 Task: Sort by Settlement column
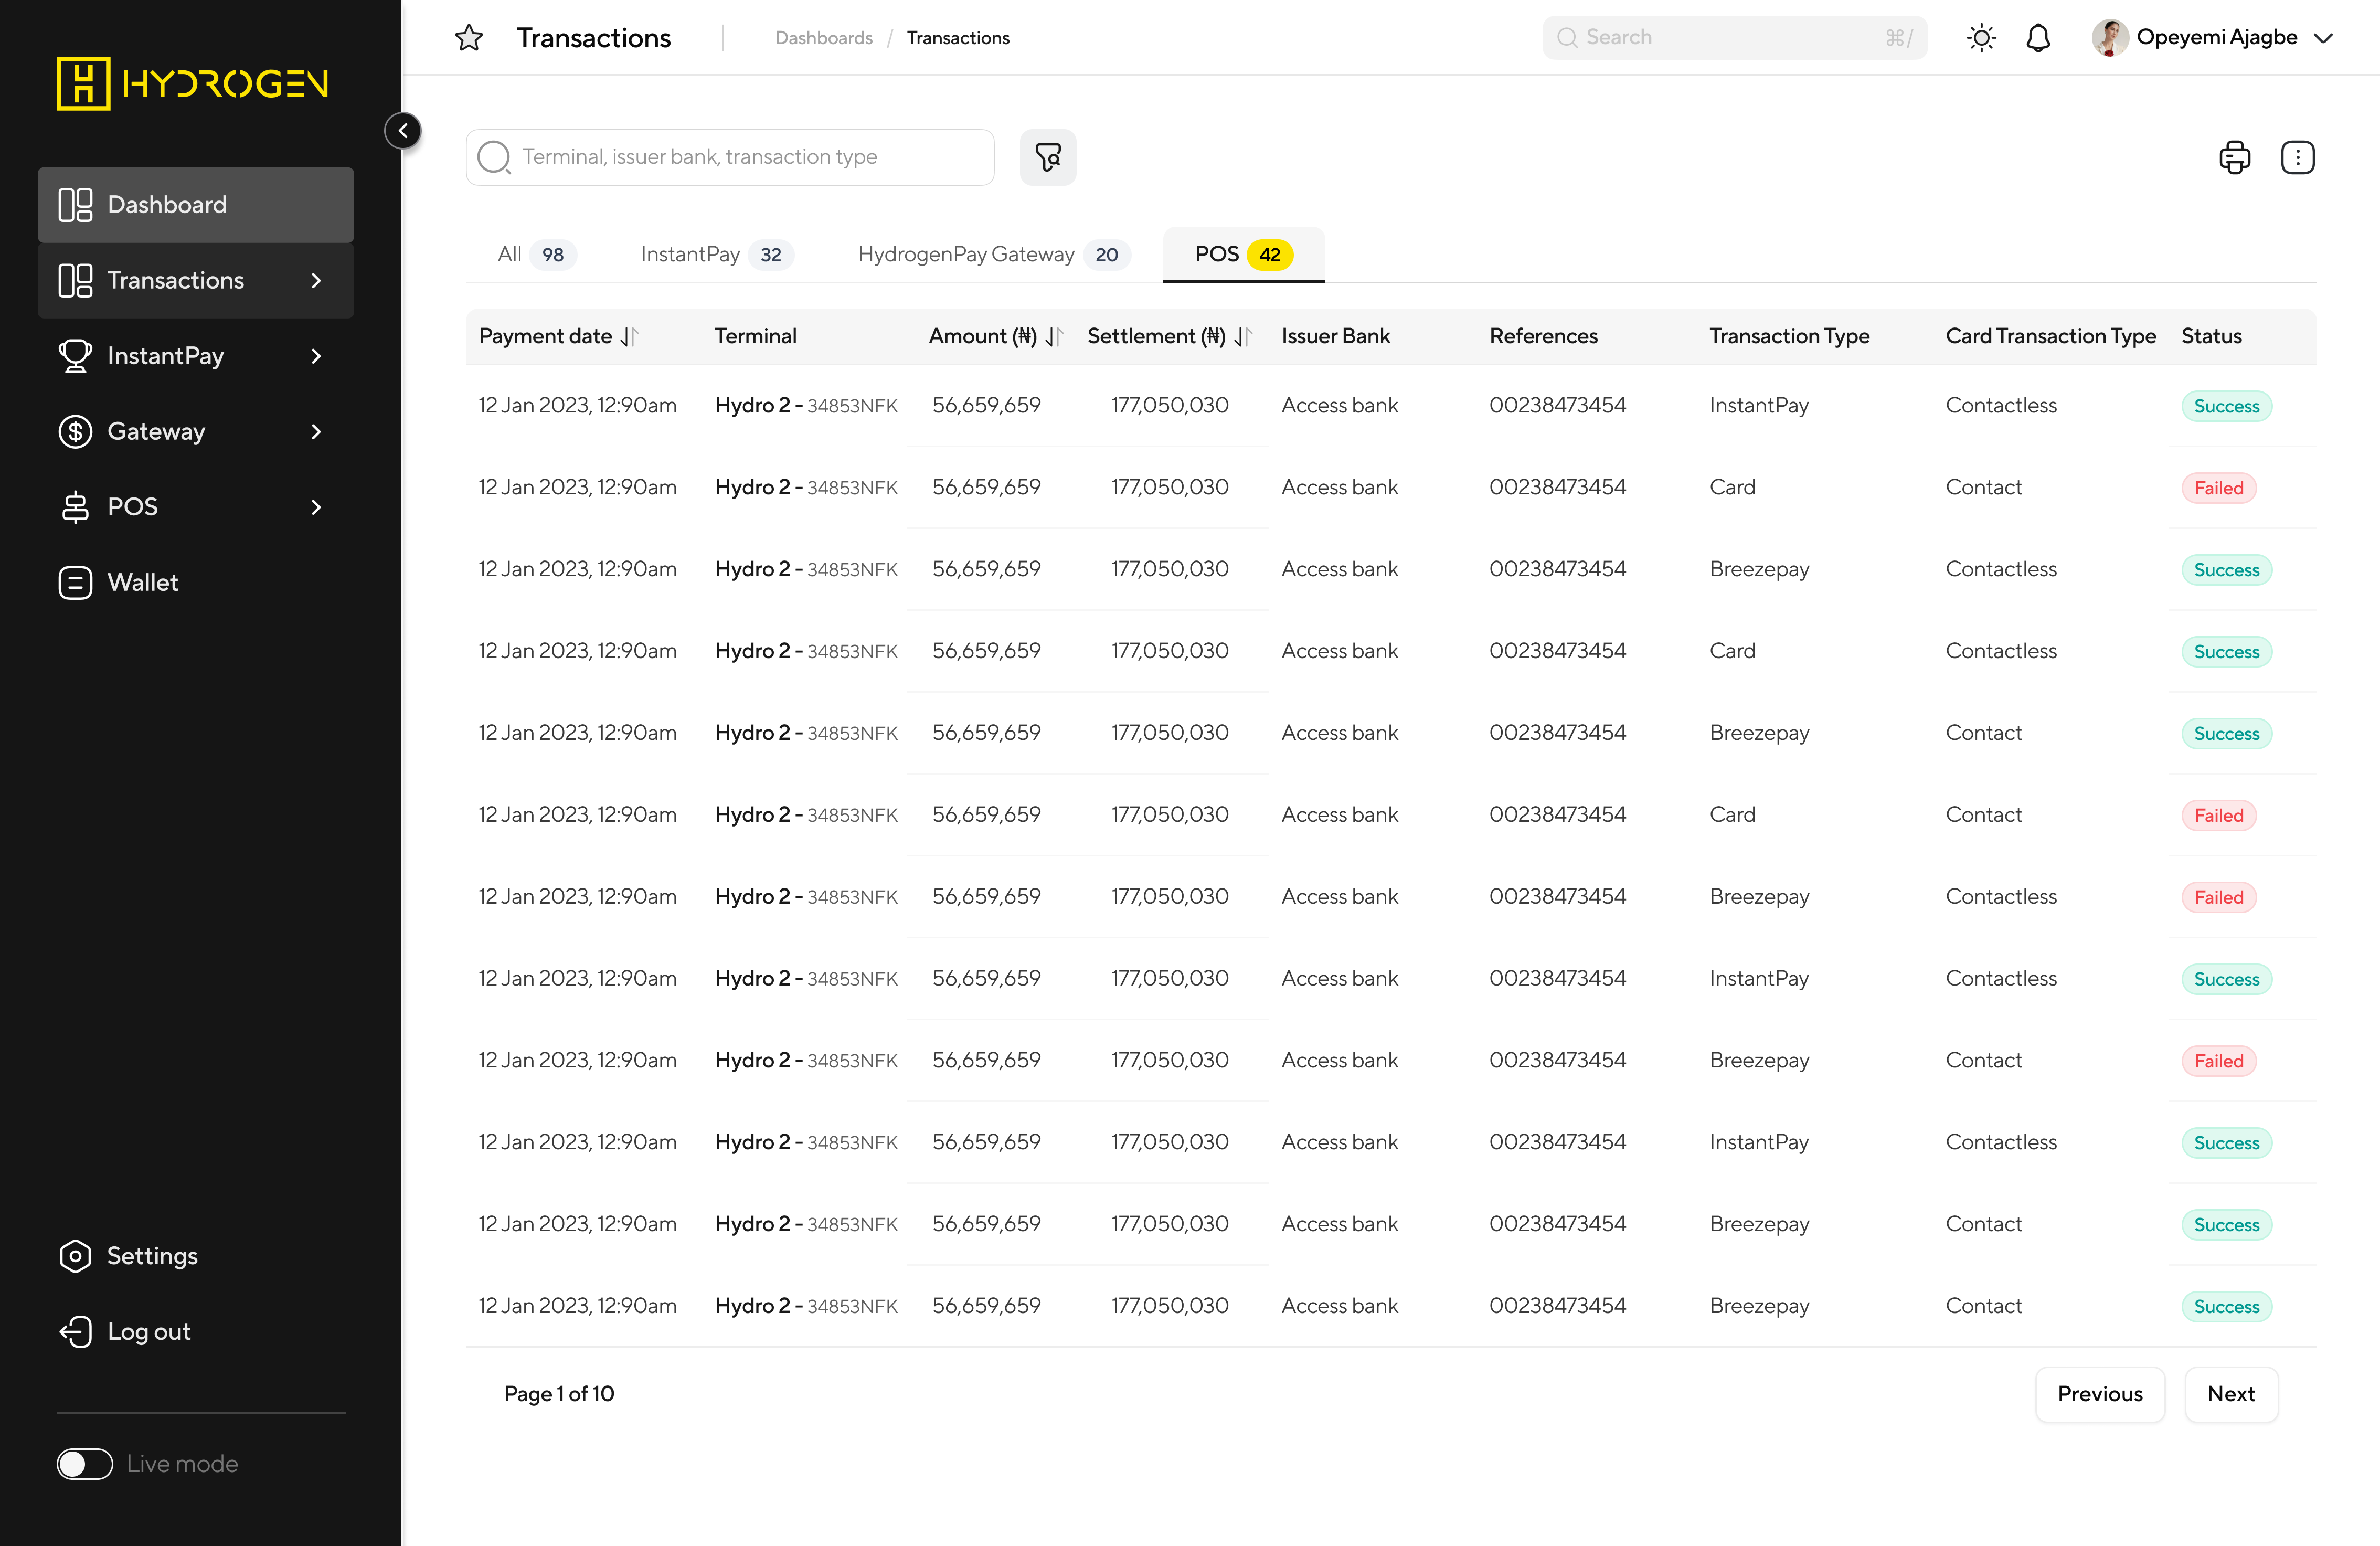(1242, 337)
